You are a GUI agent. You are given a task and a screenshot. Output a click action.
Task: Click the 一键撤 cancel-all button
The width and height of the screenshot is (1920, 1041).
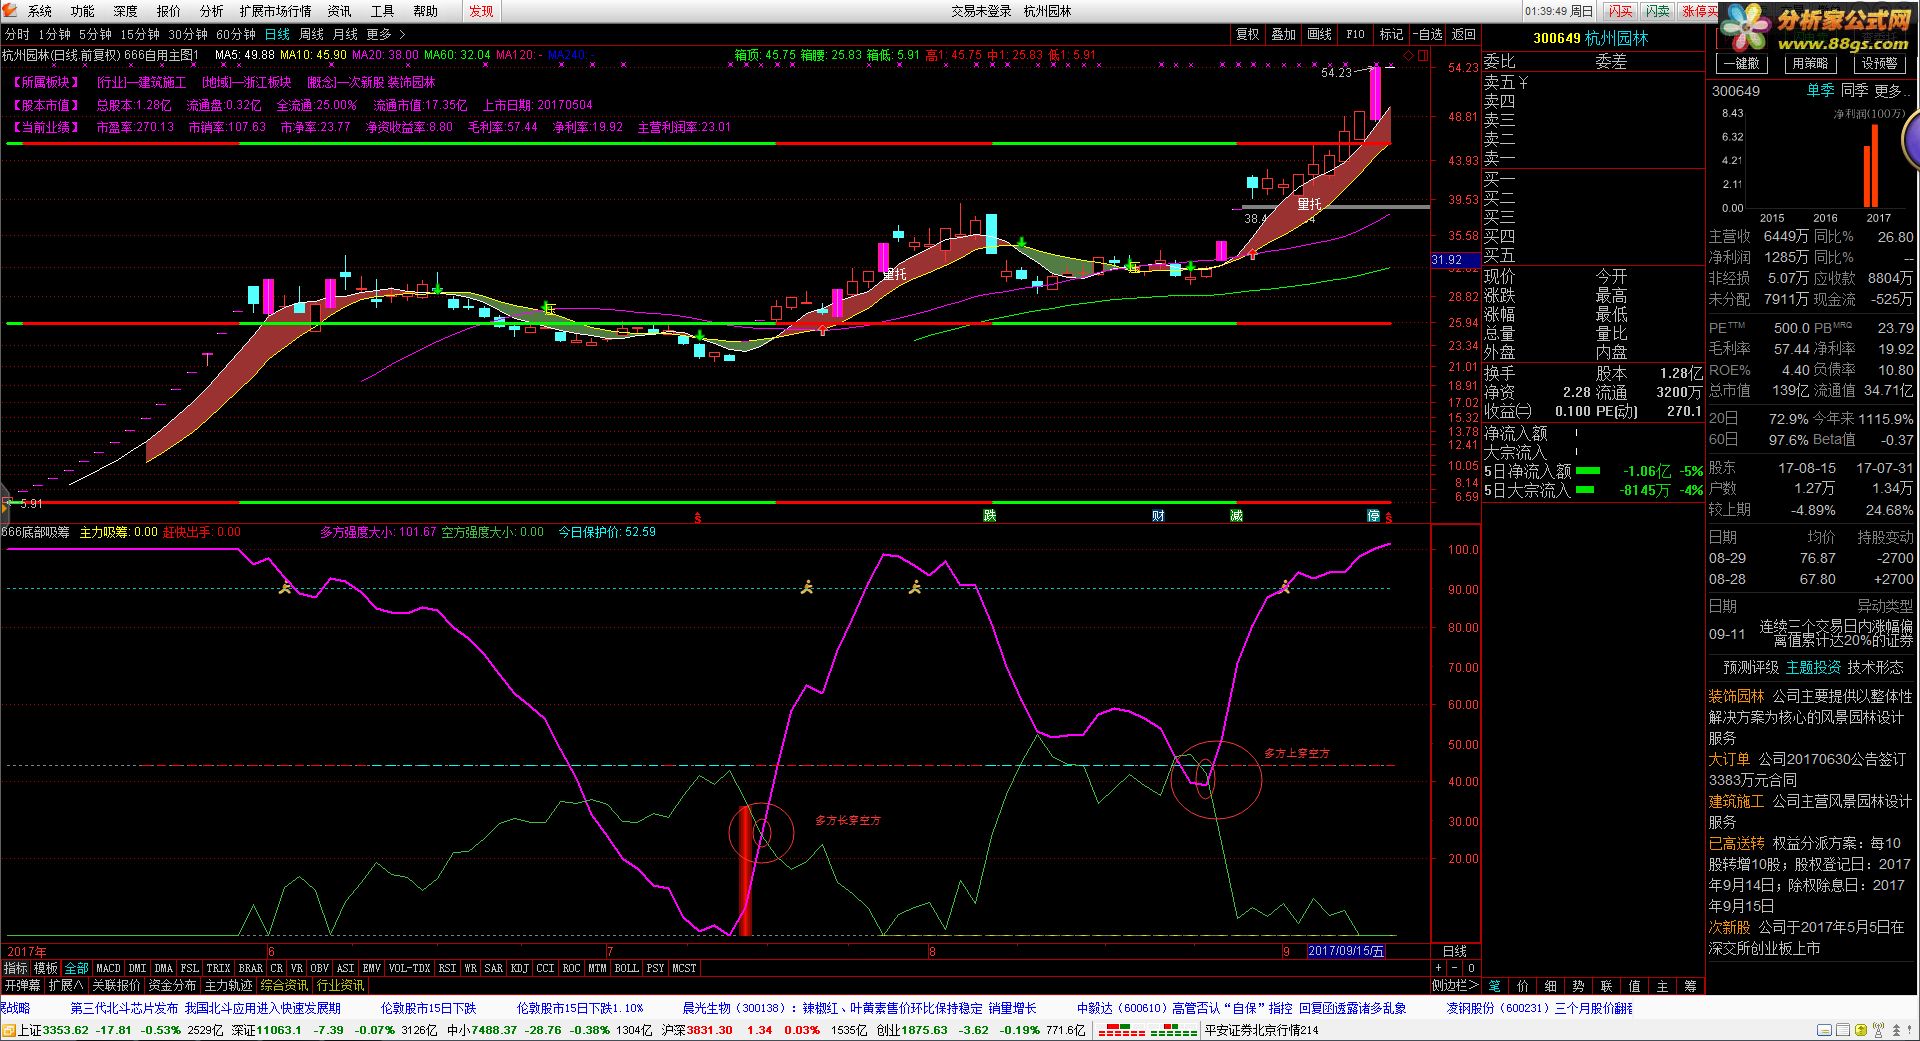1741,63
